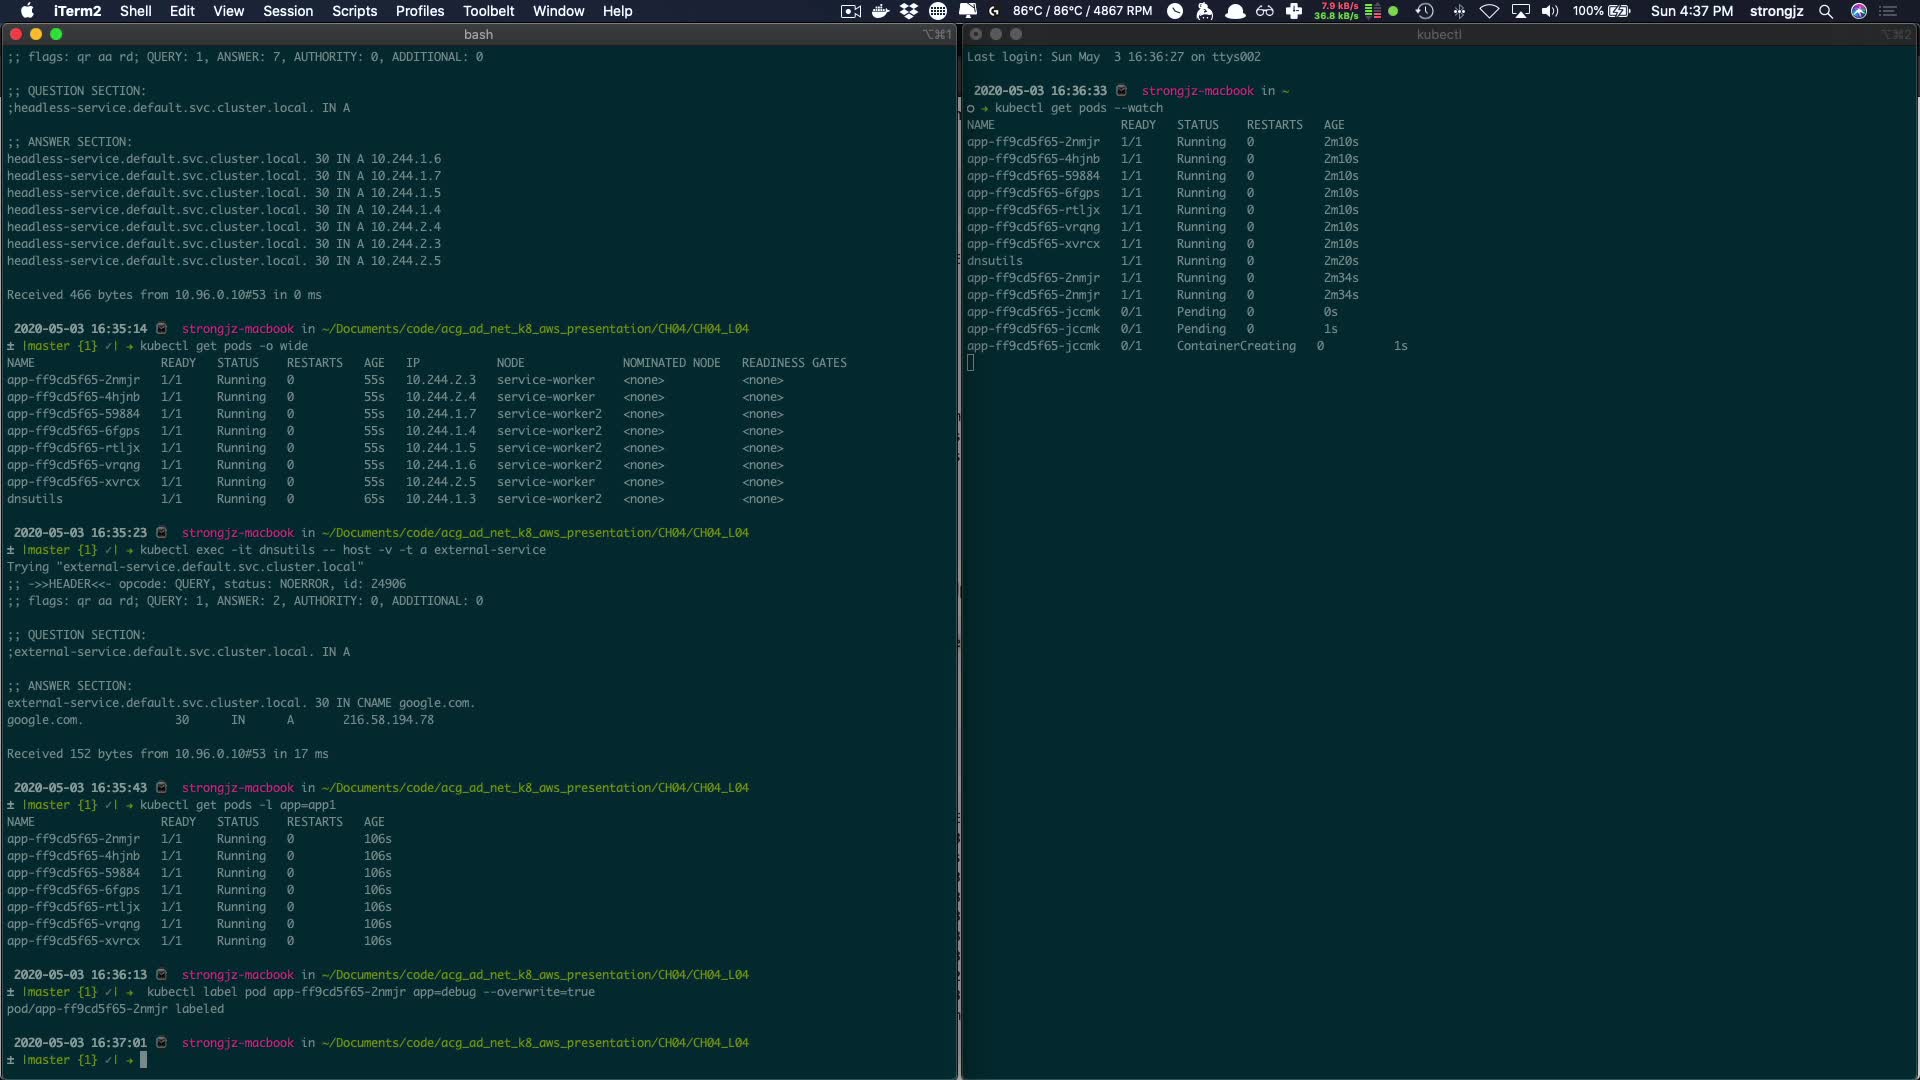Image resolution: width=1920 pixels, height=1080 pixels.
Task: Click the Dropbox icon in menu bar
Action: point(908,11)
